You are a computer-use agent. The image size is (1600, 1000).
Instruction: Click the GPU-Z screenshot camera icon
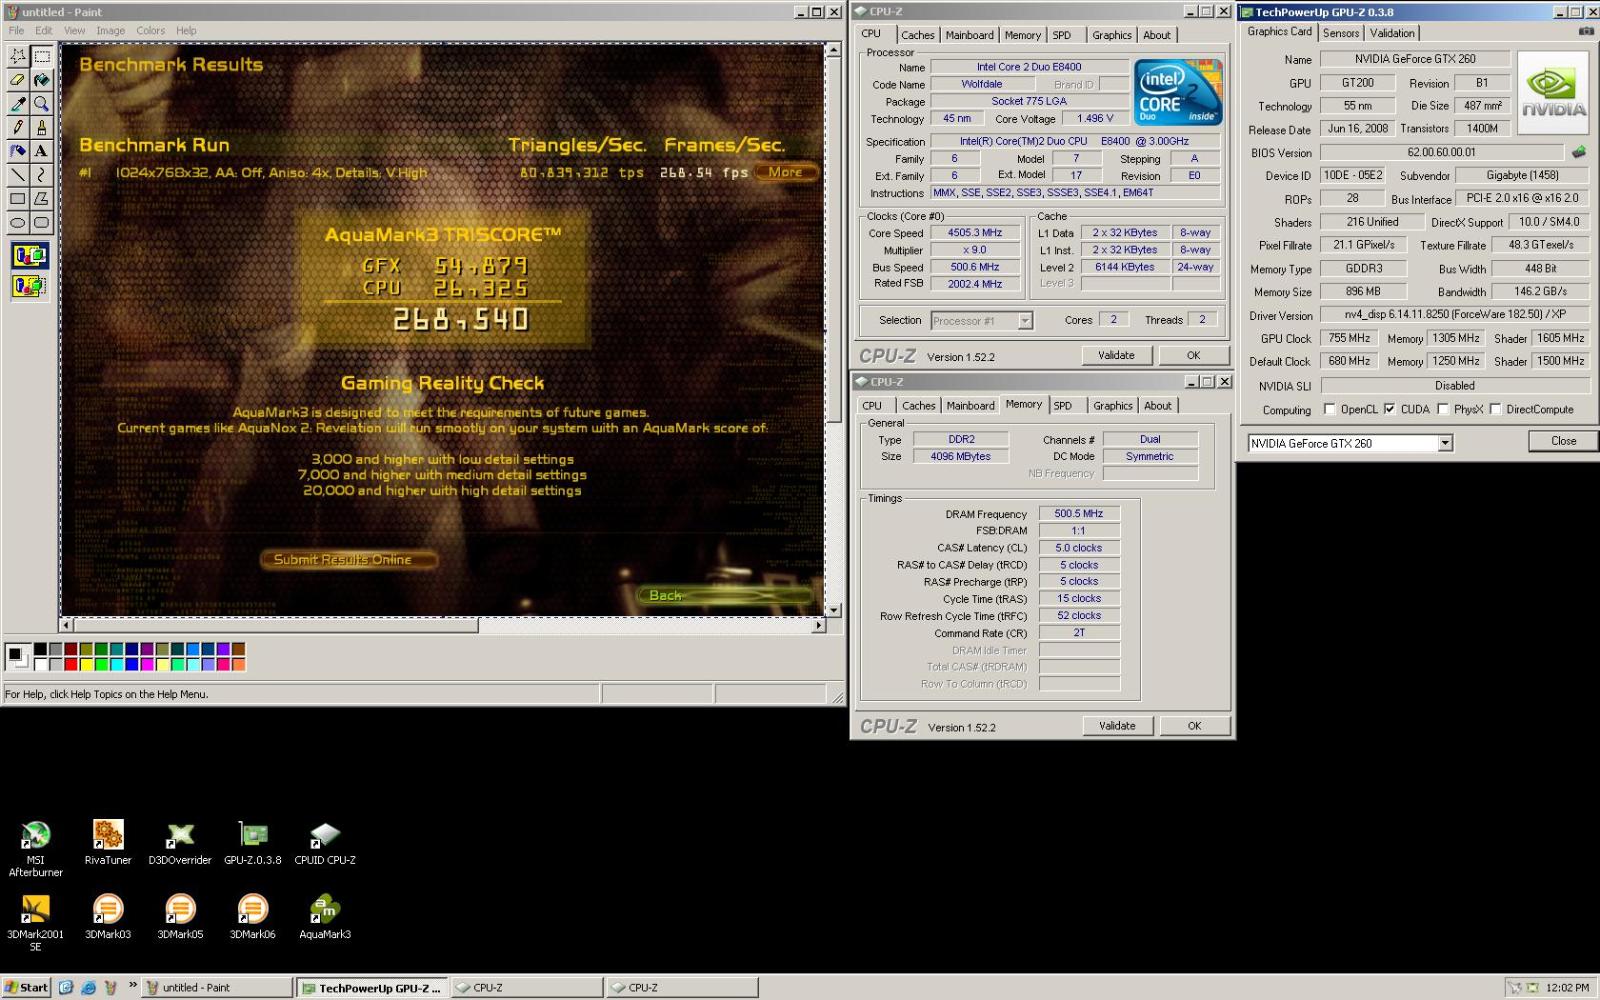coord(1585,32)
